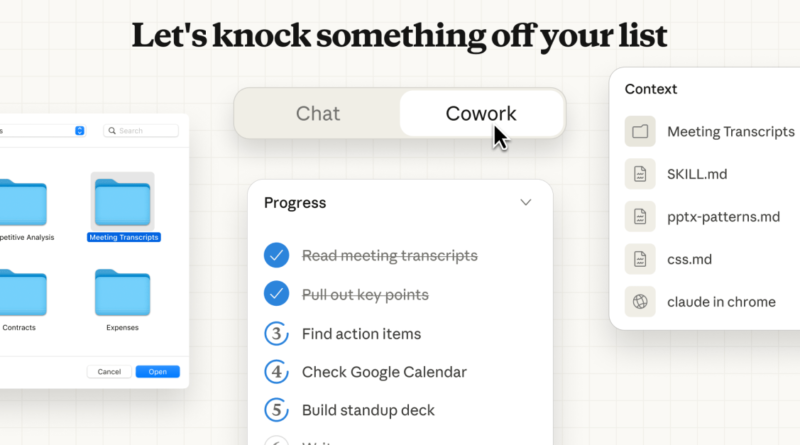Click step 4 Check Google Calendar item
This screenshot has width=800, height=445.
click(384, 372)
